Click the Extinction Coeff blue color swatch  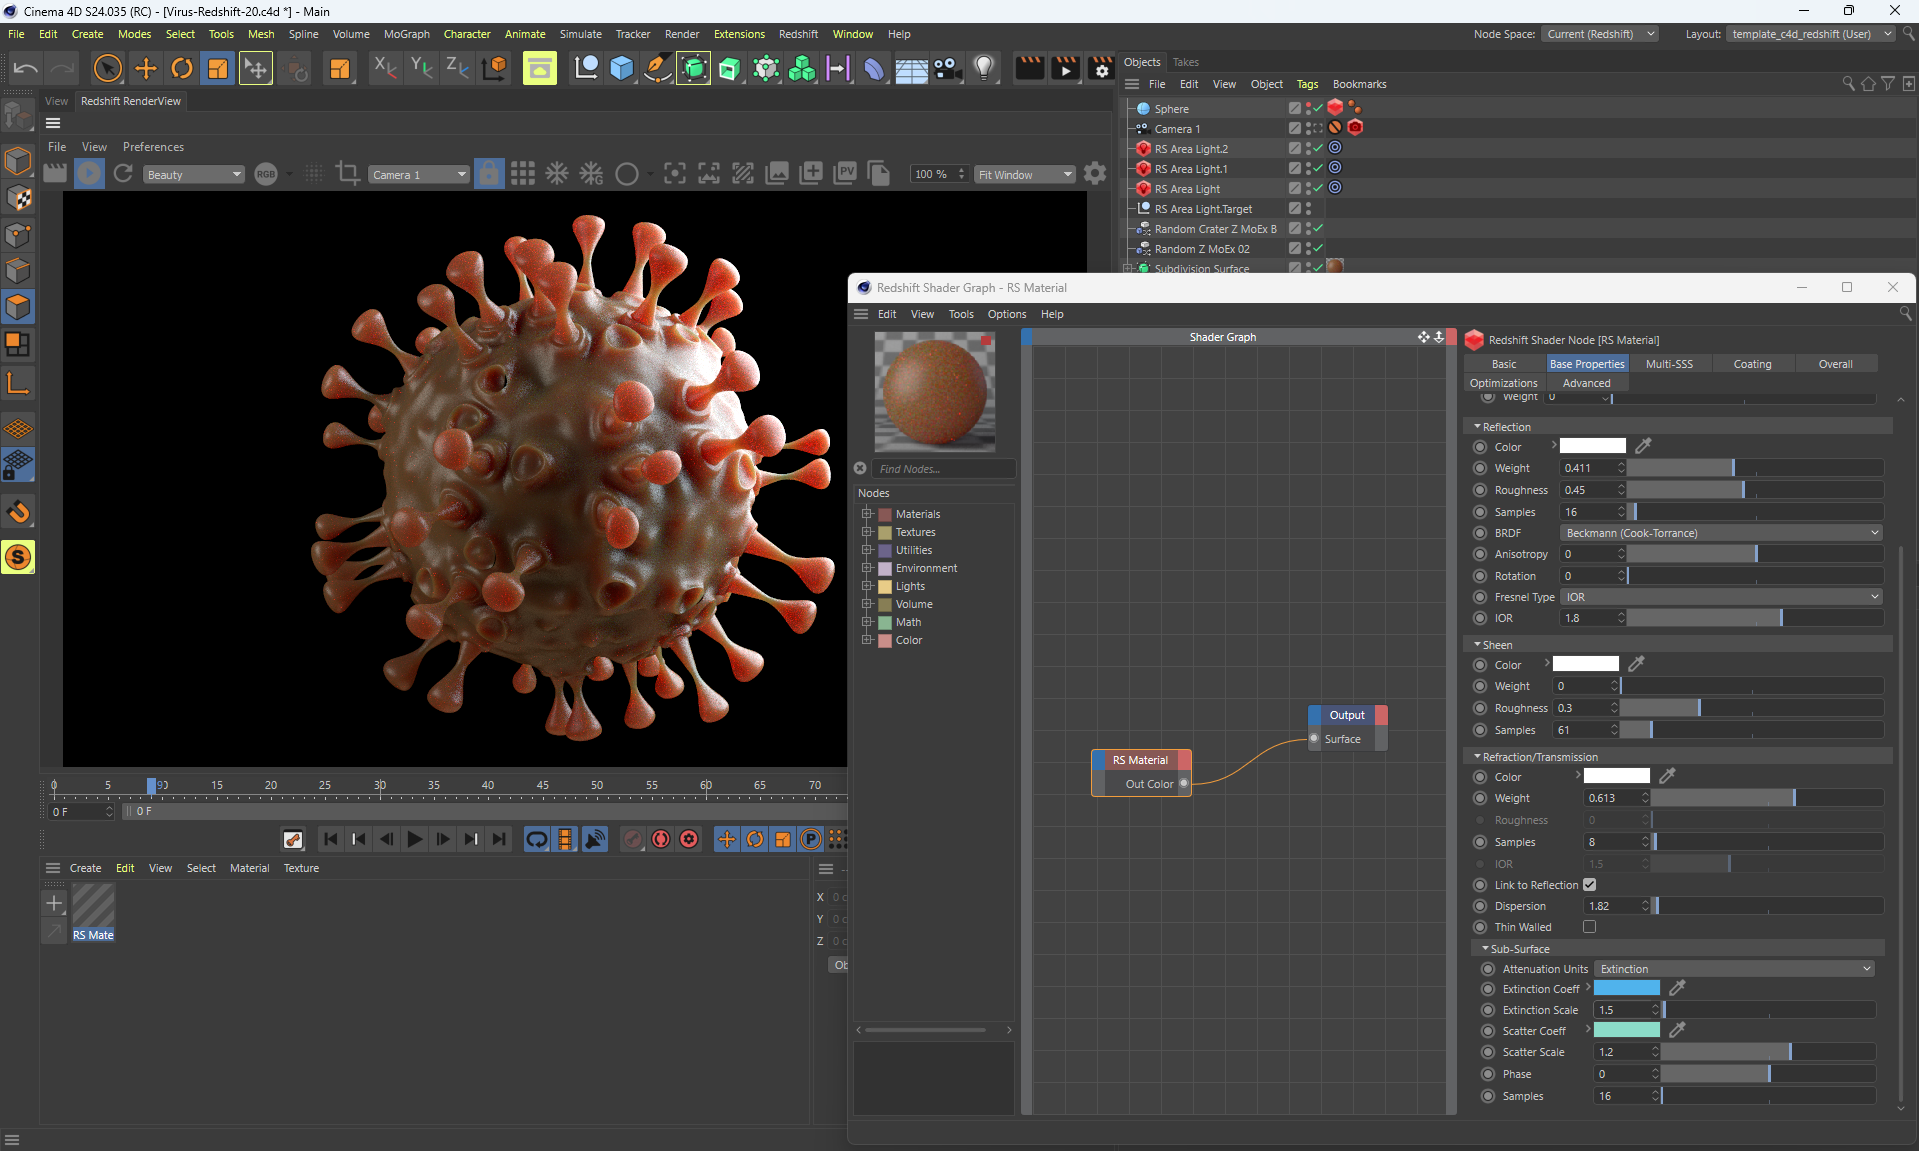tap(1626, 988)
